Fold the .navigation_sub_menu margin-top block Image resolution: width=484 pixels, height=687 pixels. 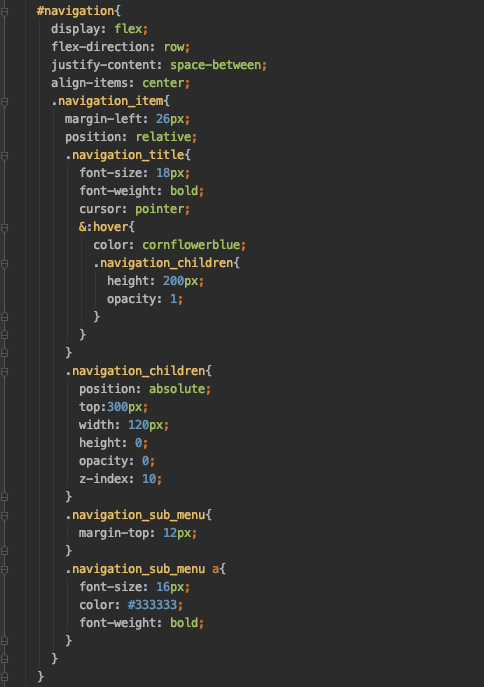[4, 516]
